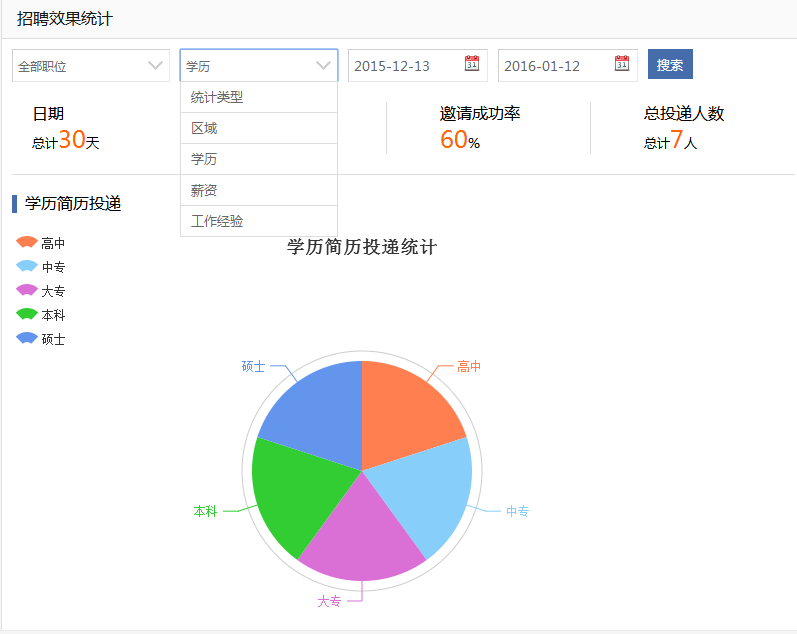Choose 工作经验 in the dropdown list
The image size is (797, 634).
click(259, 221)
